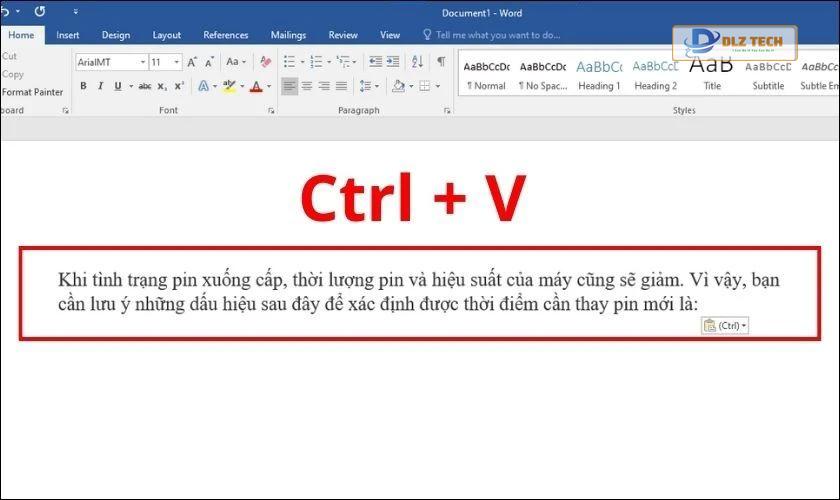840x500 pixels.
Task: Click the Increase Indent icon
Action: tap(393, 62)
